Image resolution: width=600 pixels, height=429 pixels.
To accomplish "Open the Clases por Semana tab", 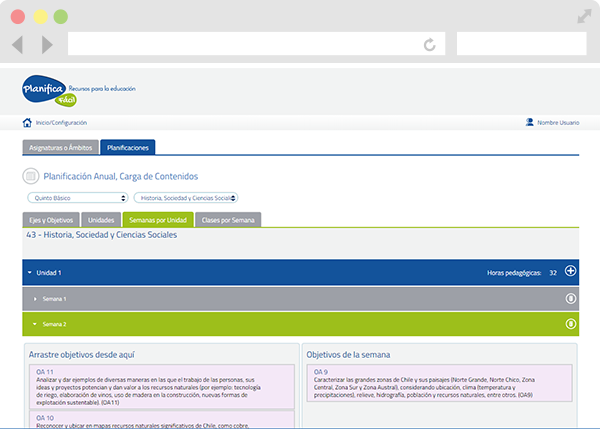I will click(x=228, y=219).
